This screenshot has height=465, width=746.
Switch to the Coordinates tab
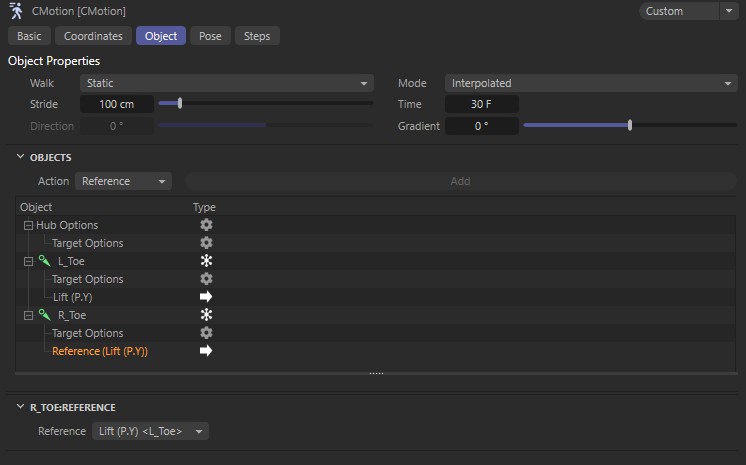(x=93, y=36)
